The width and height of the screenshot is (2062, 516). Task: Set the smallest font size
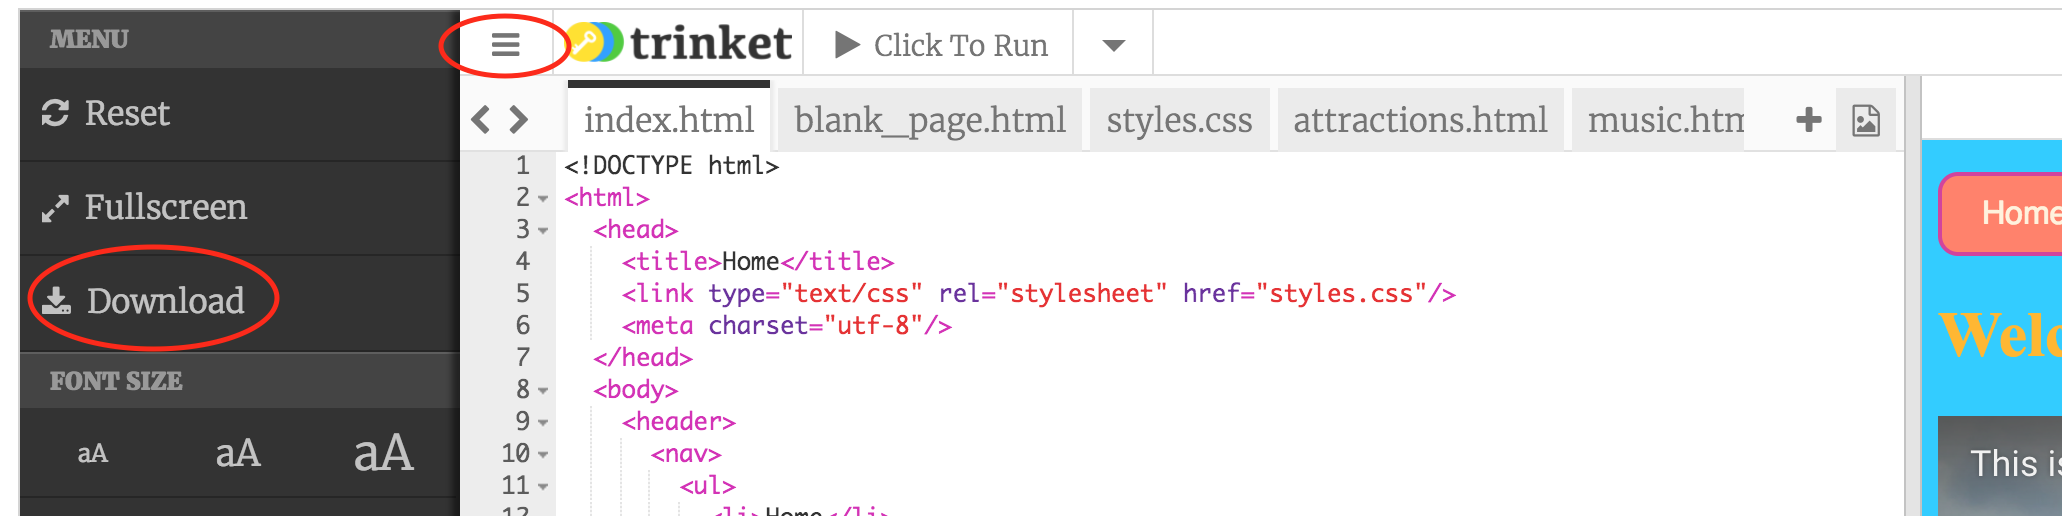point(92,454)
